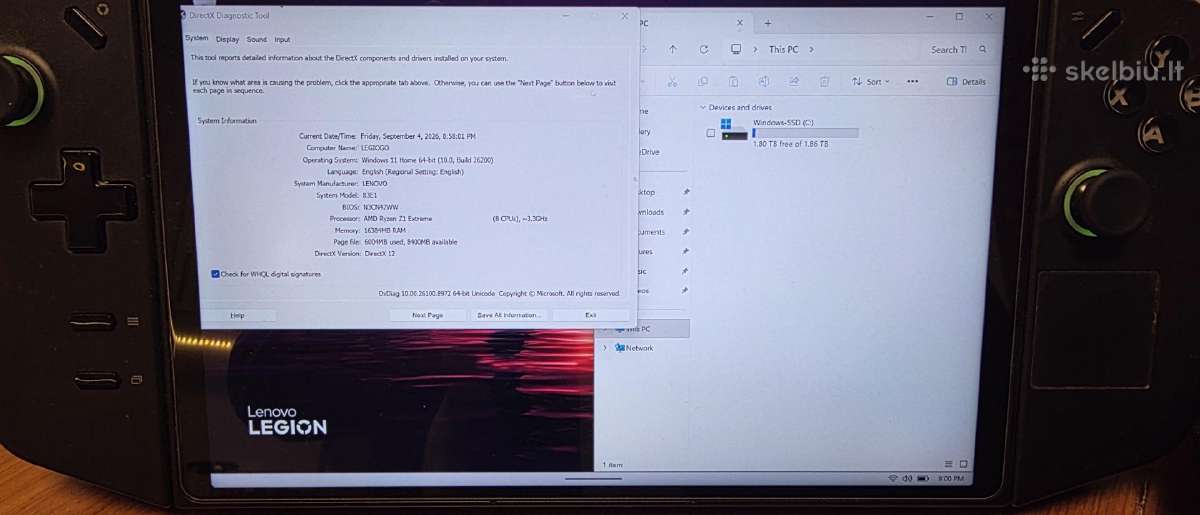Screen dimensions: 1200x515
Task: Click the C: drive capacity bar
Action: click(x=805, y=132)
